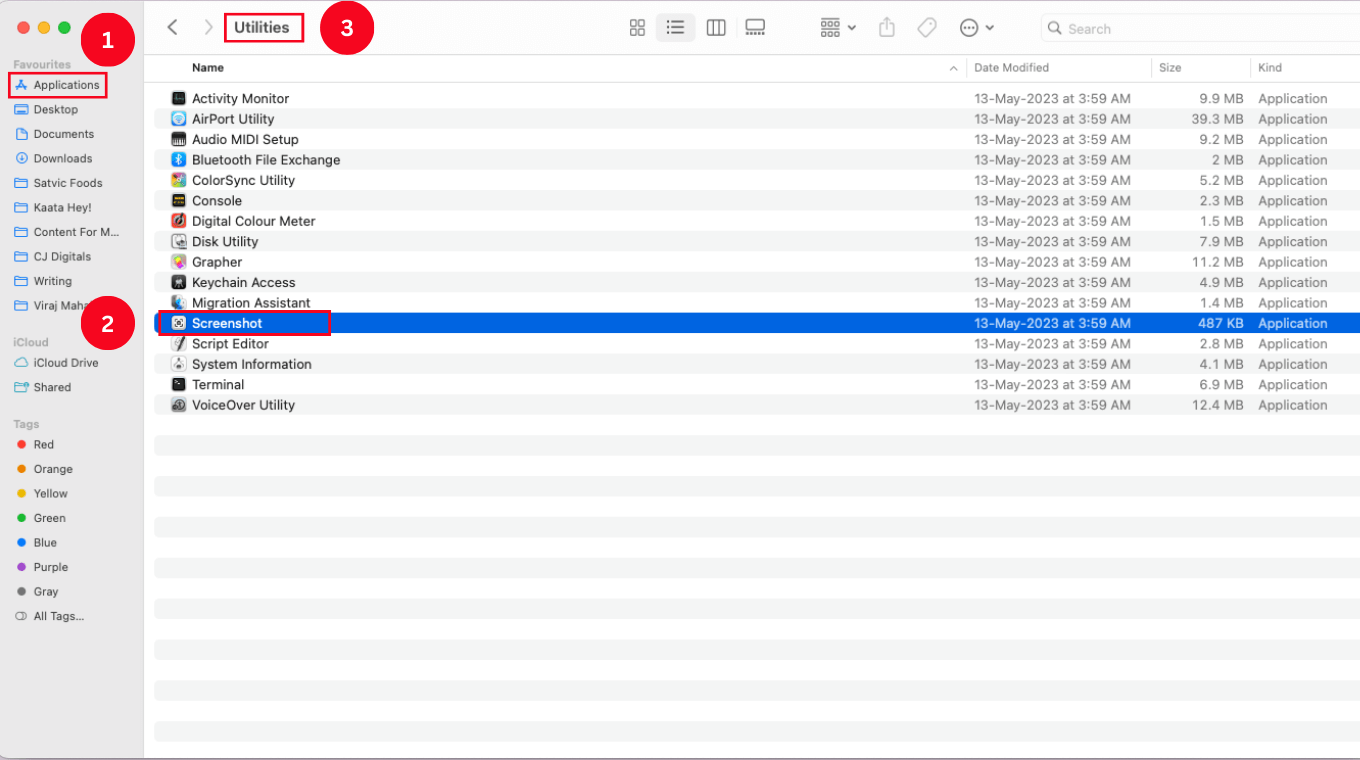Select the Yellow tag
The image size is (1360, 760).
click(43, 494)
